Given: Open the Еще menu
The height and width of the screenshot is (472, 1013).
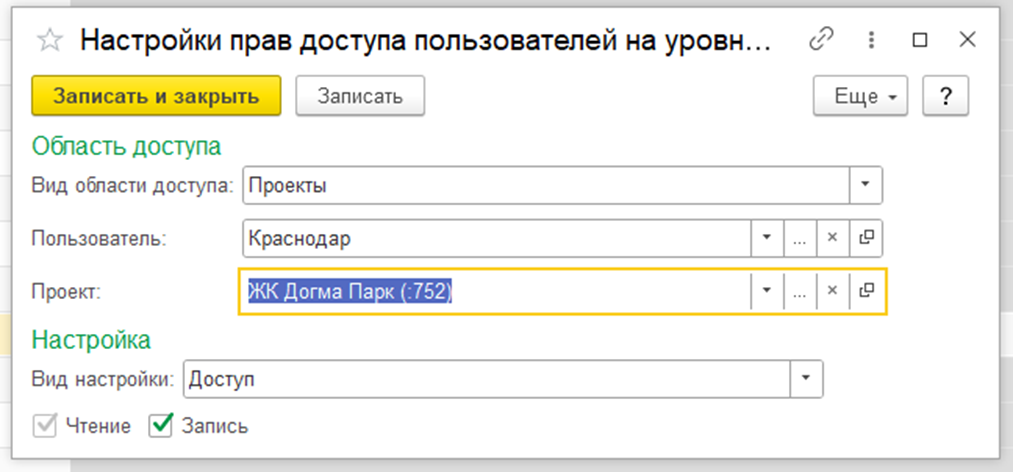Looking at the screenshot, I should [x=858, y=96].
